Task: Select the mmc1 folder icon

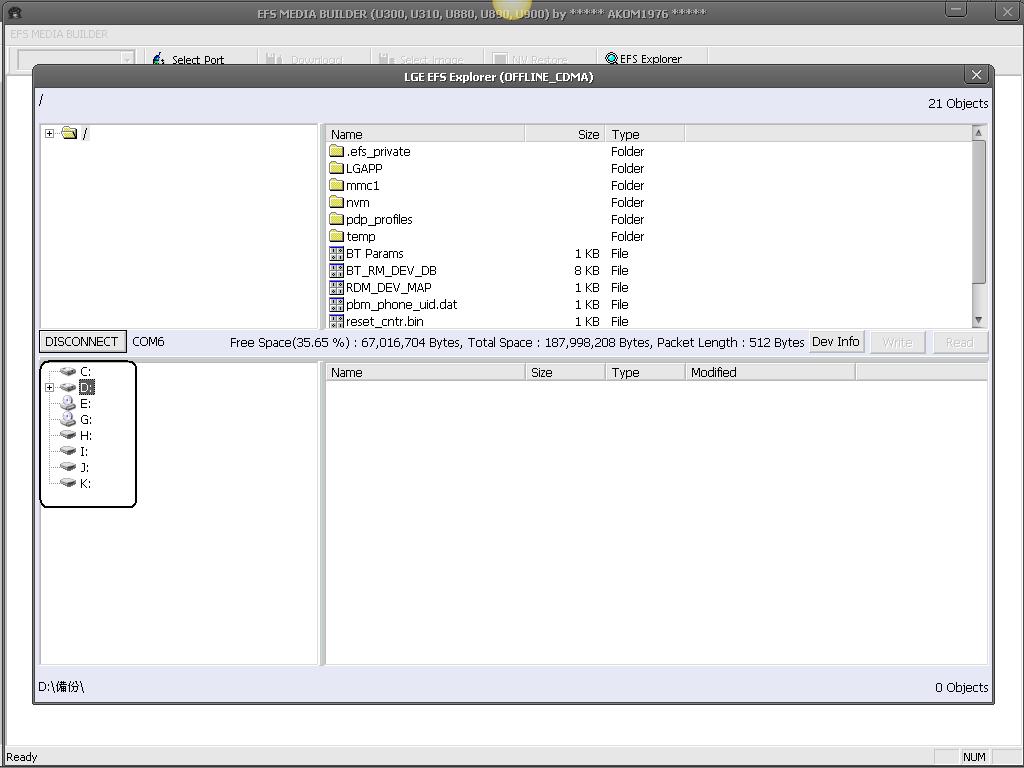Action: 336,185
